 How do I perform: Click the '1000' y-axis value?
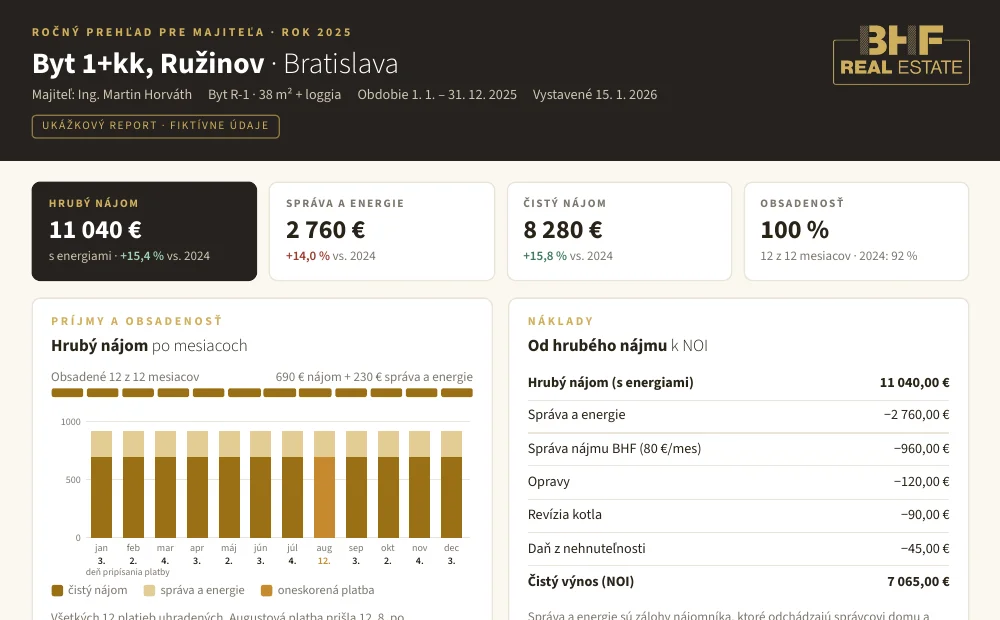[71, 422]
